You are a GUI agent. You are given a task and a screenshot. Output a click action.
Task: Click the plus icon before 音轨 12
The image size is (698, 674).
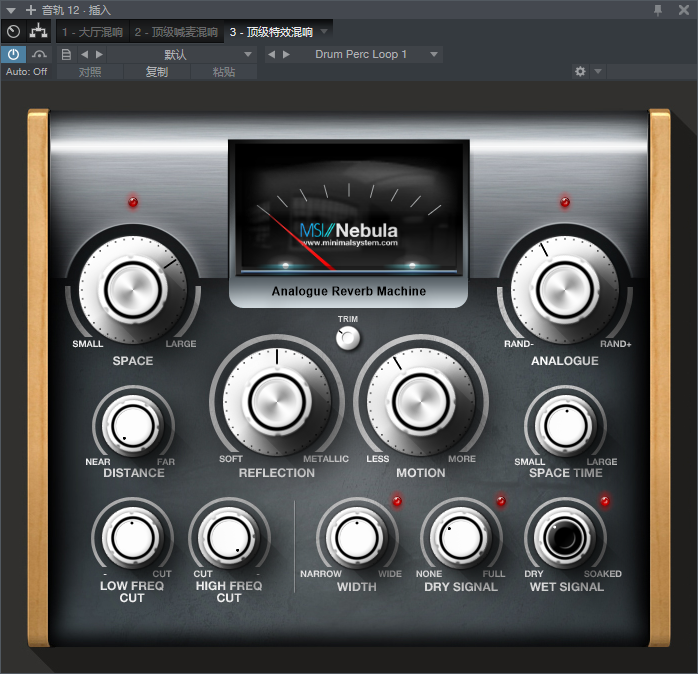[31, 10]
